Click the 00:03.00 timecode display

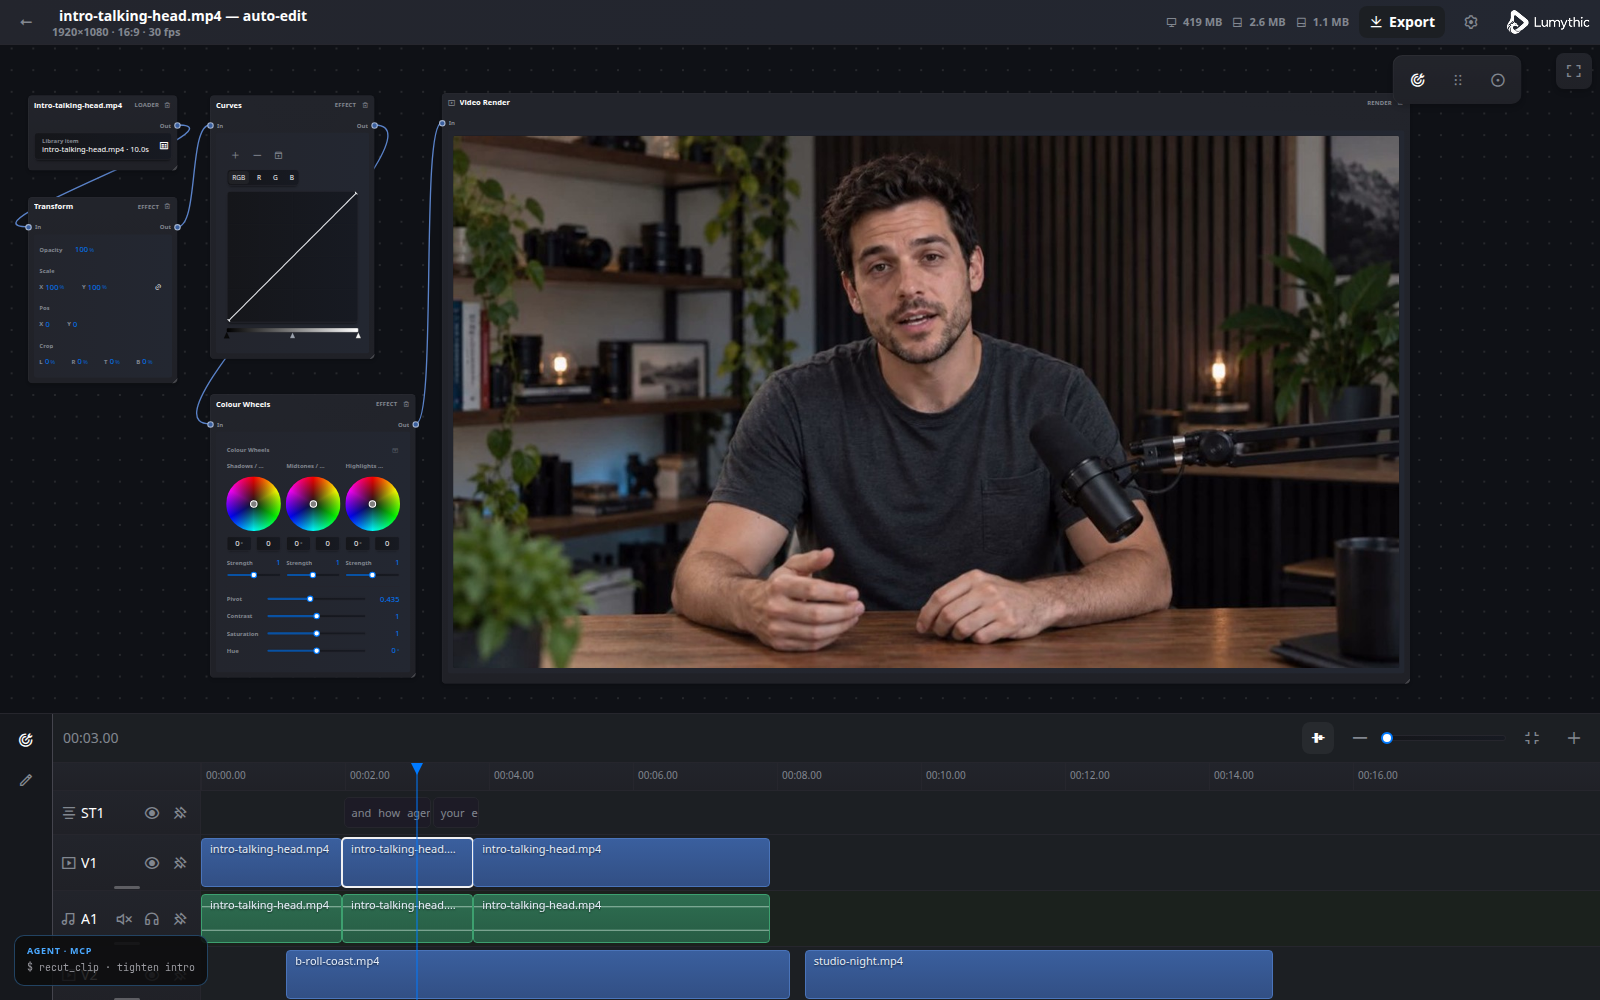(91, 738)
